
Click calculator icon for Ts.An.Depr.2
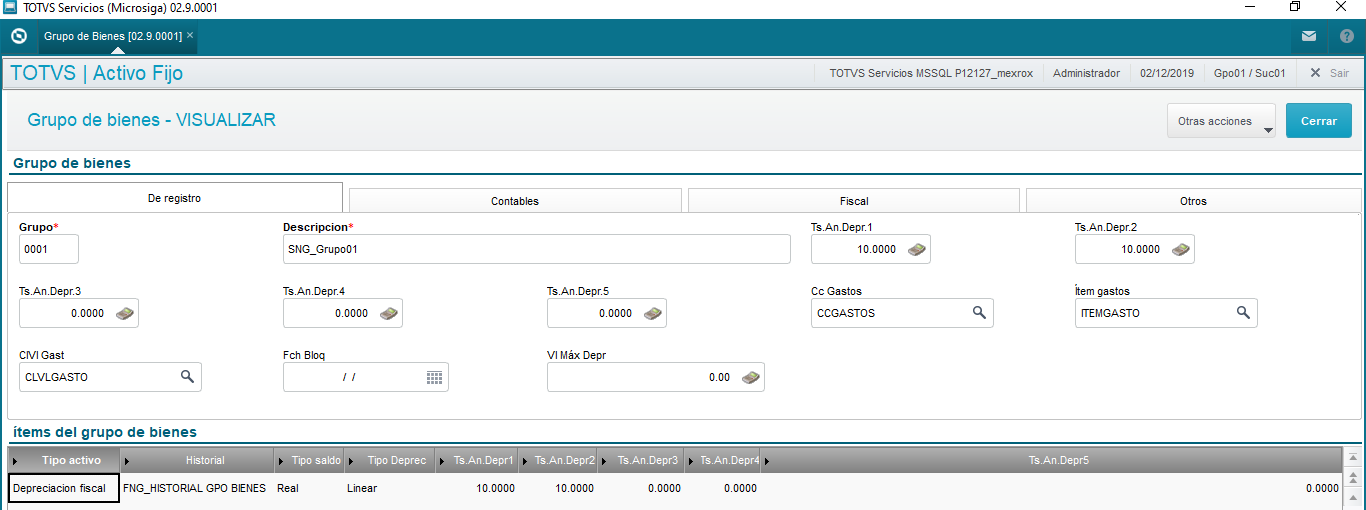[x=1181, y=249]
